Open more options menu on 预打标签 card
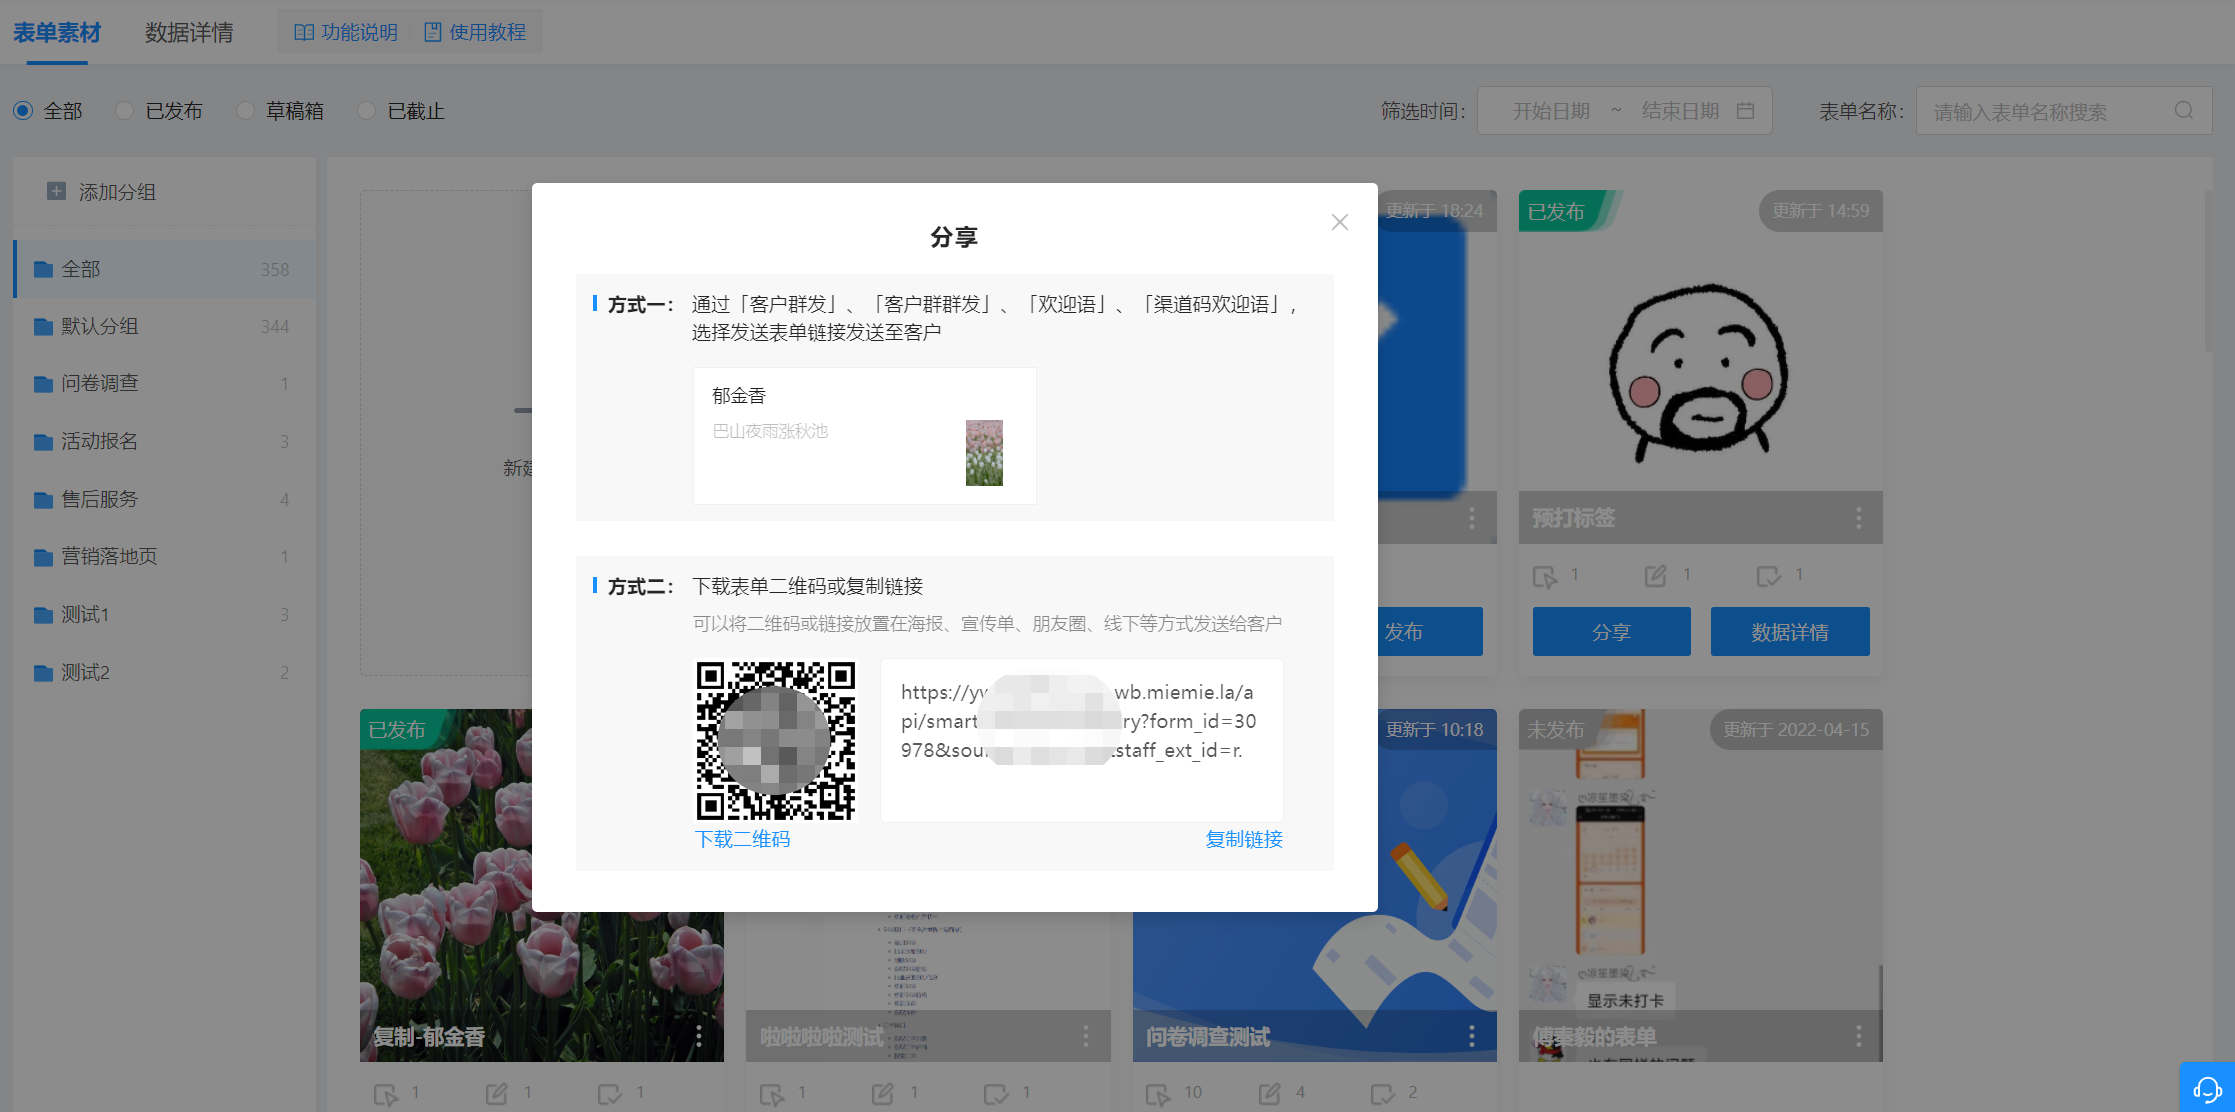The width and height of the screenshot is (2235, 1112). tap(1858, 518)
